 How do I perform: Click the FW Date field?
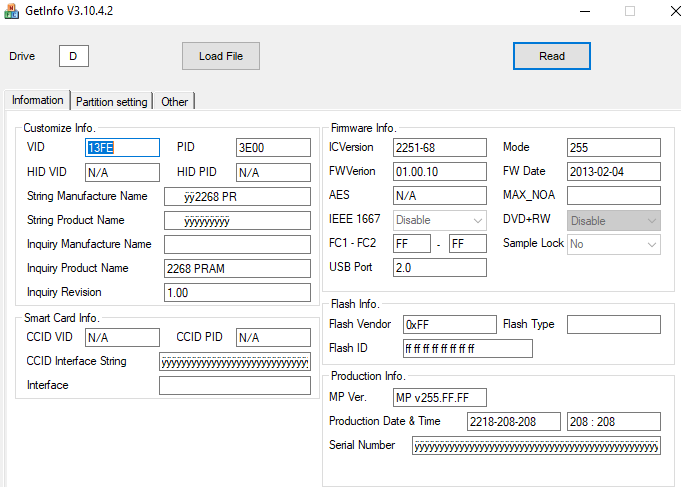[x=614, y=172]
